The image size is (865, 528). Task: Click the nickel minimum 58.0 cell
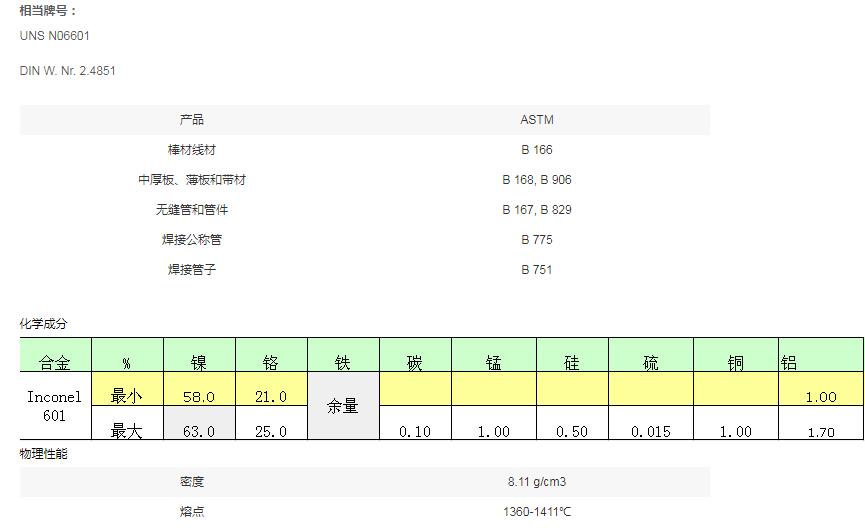[199, 389]
